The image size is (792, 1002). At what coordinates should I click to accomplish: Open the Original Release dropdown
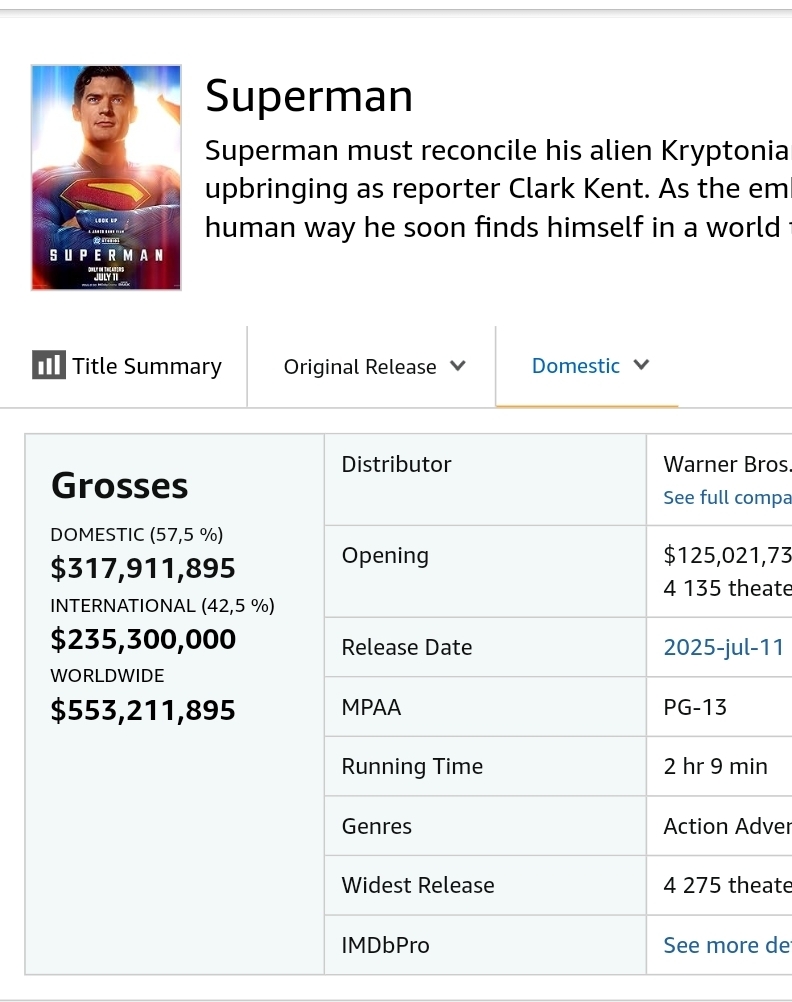360,367
